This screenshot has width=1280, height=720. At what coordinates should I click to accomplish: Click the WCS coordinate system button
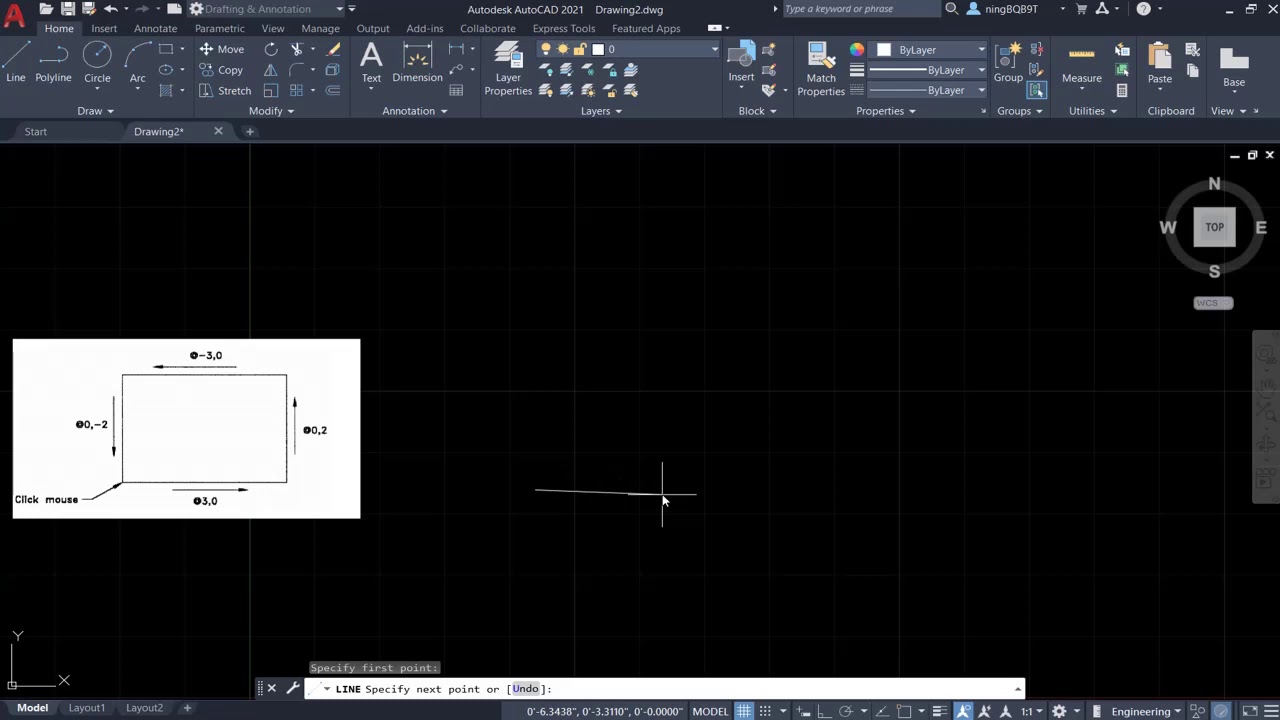coord(1213,303)
